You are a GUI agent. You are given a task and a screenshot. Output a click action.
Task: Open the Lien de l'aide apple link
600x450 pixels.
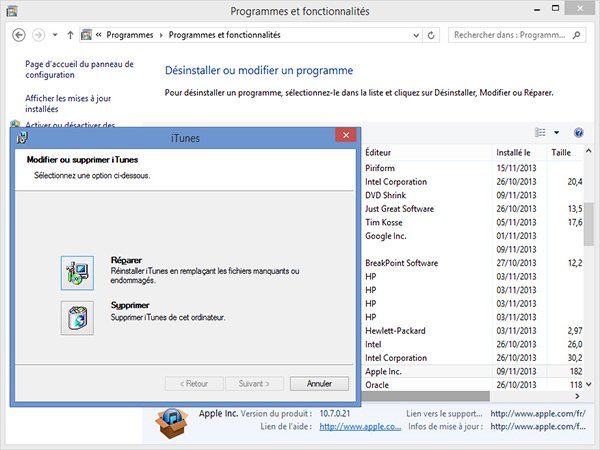coord(360,426)
